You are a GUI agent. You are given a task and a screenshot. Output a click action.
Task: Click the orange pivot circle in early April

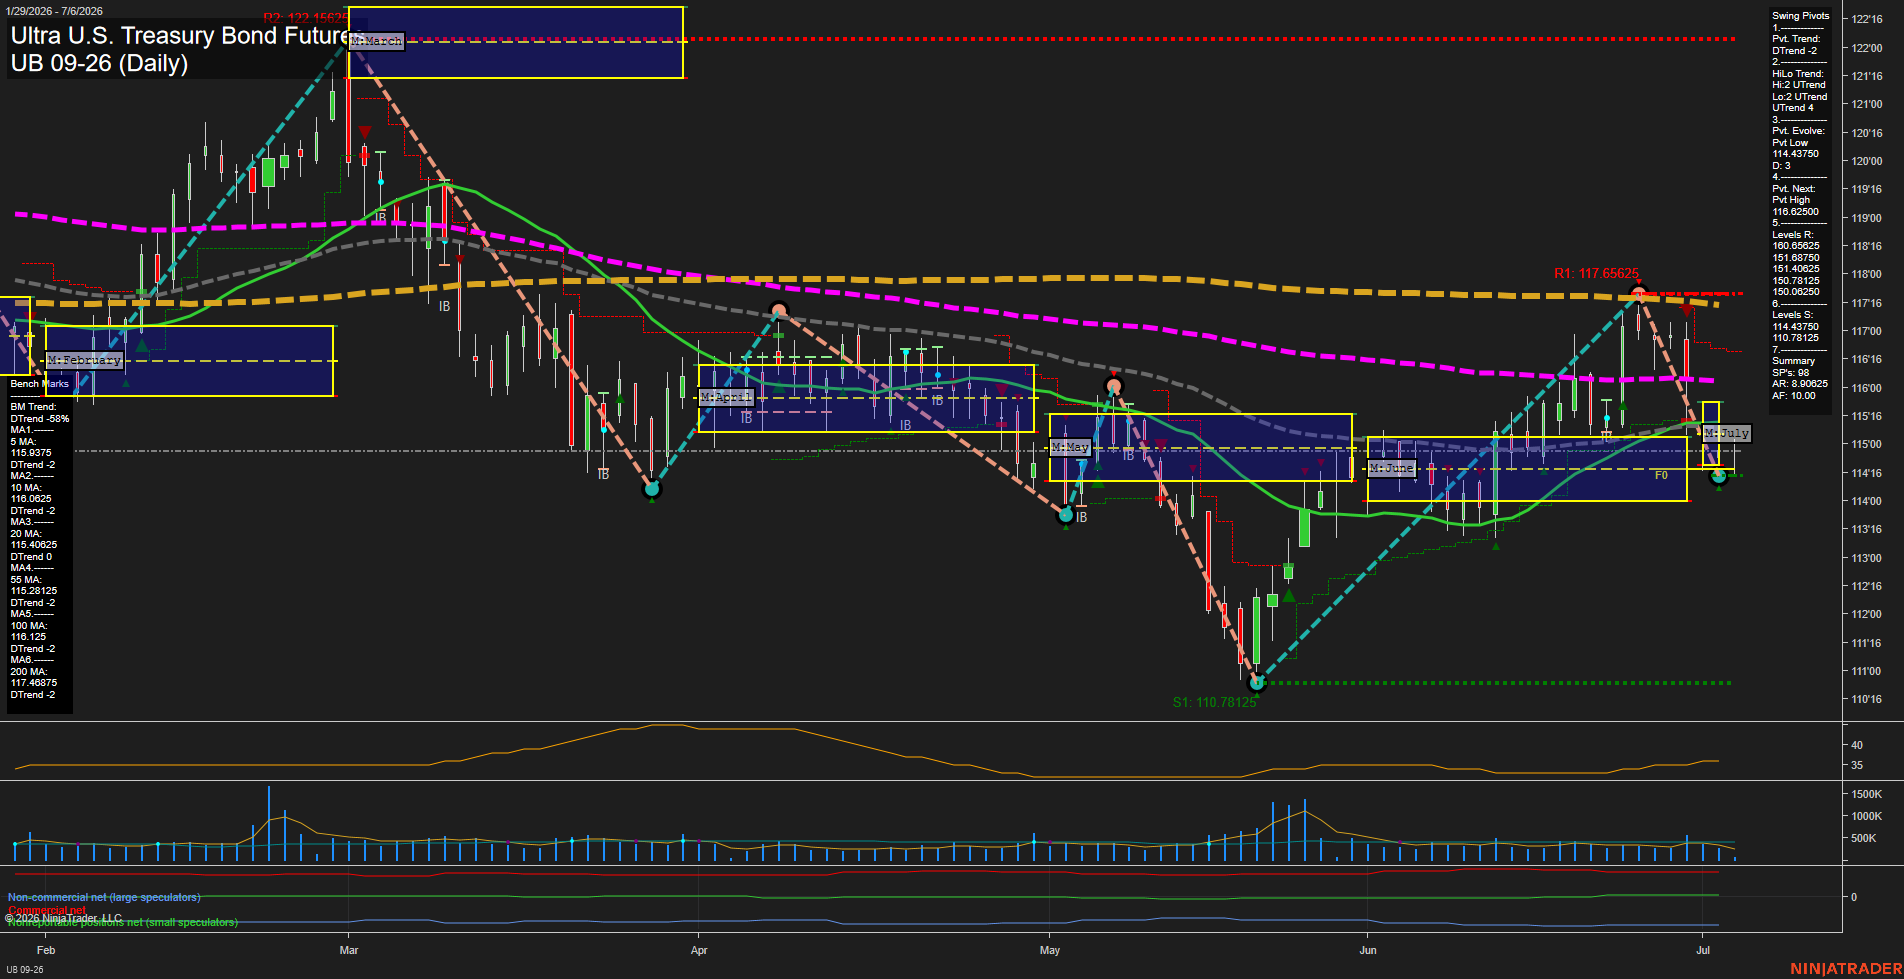coord(778,310)
